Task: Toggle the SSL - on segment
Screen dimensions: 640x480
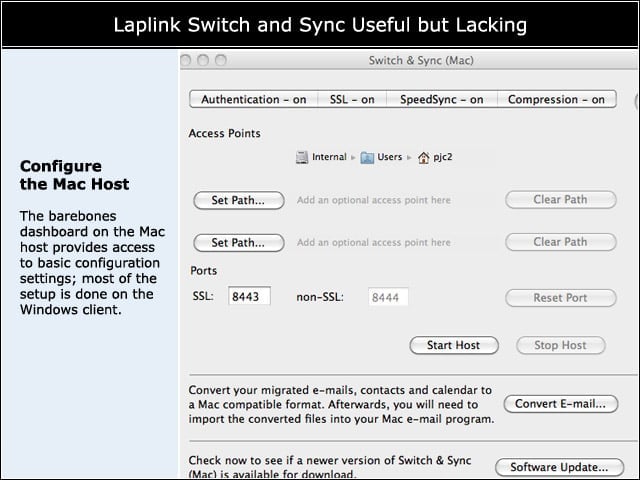Action: (352, 99)
